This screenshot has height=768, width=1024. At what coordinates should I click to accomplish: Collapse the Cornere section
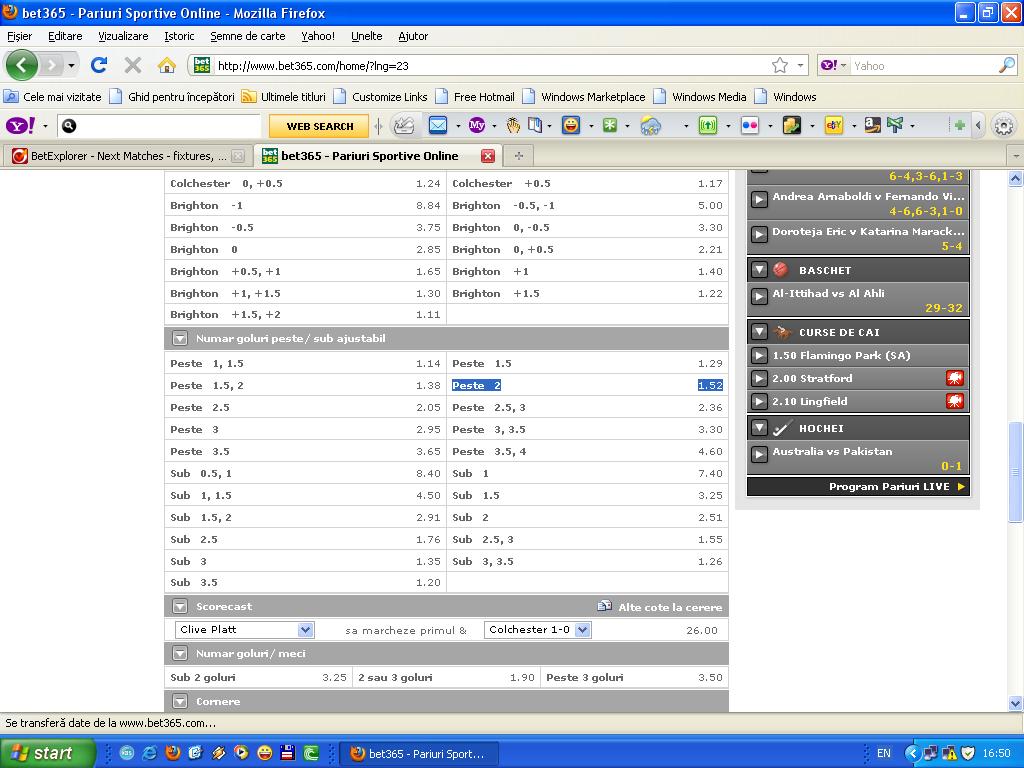coord(180,701)
